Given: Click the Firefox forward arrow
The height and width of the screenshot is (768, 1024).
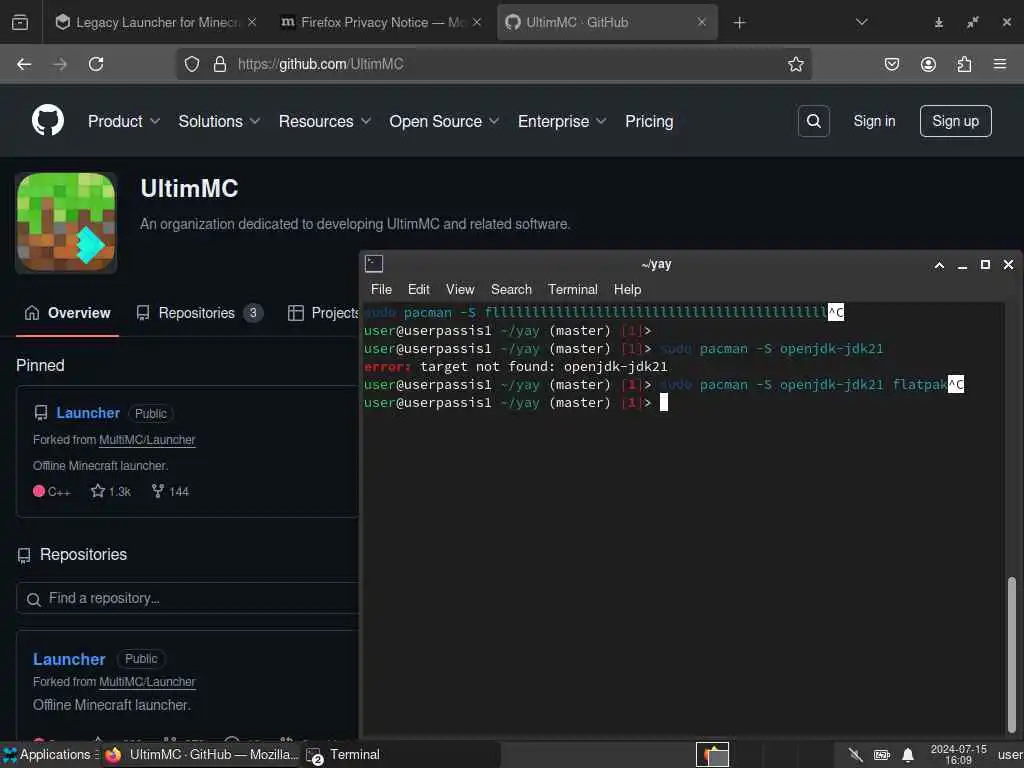Looking at the screenshot, I should [x=60, y=64].
